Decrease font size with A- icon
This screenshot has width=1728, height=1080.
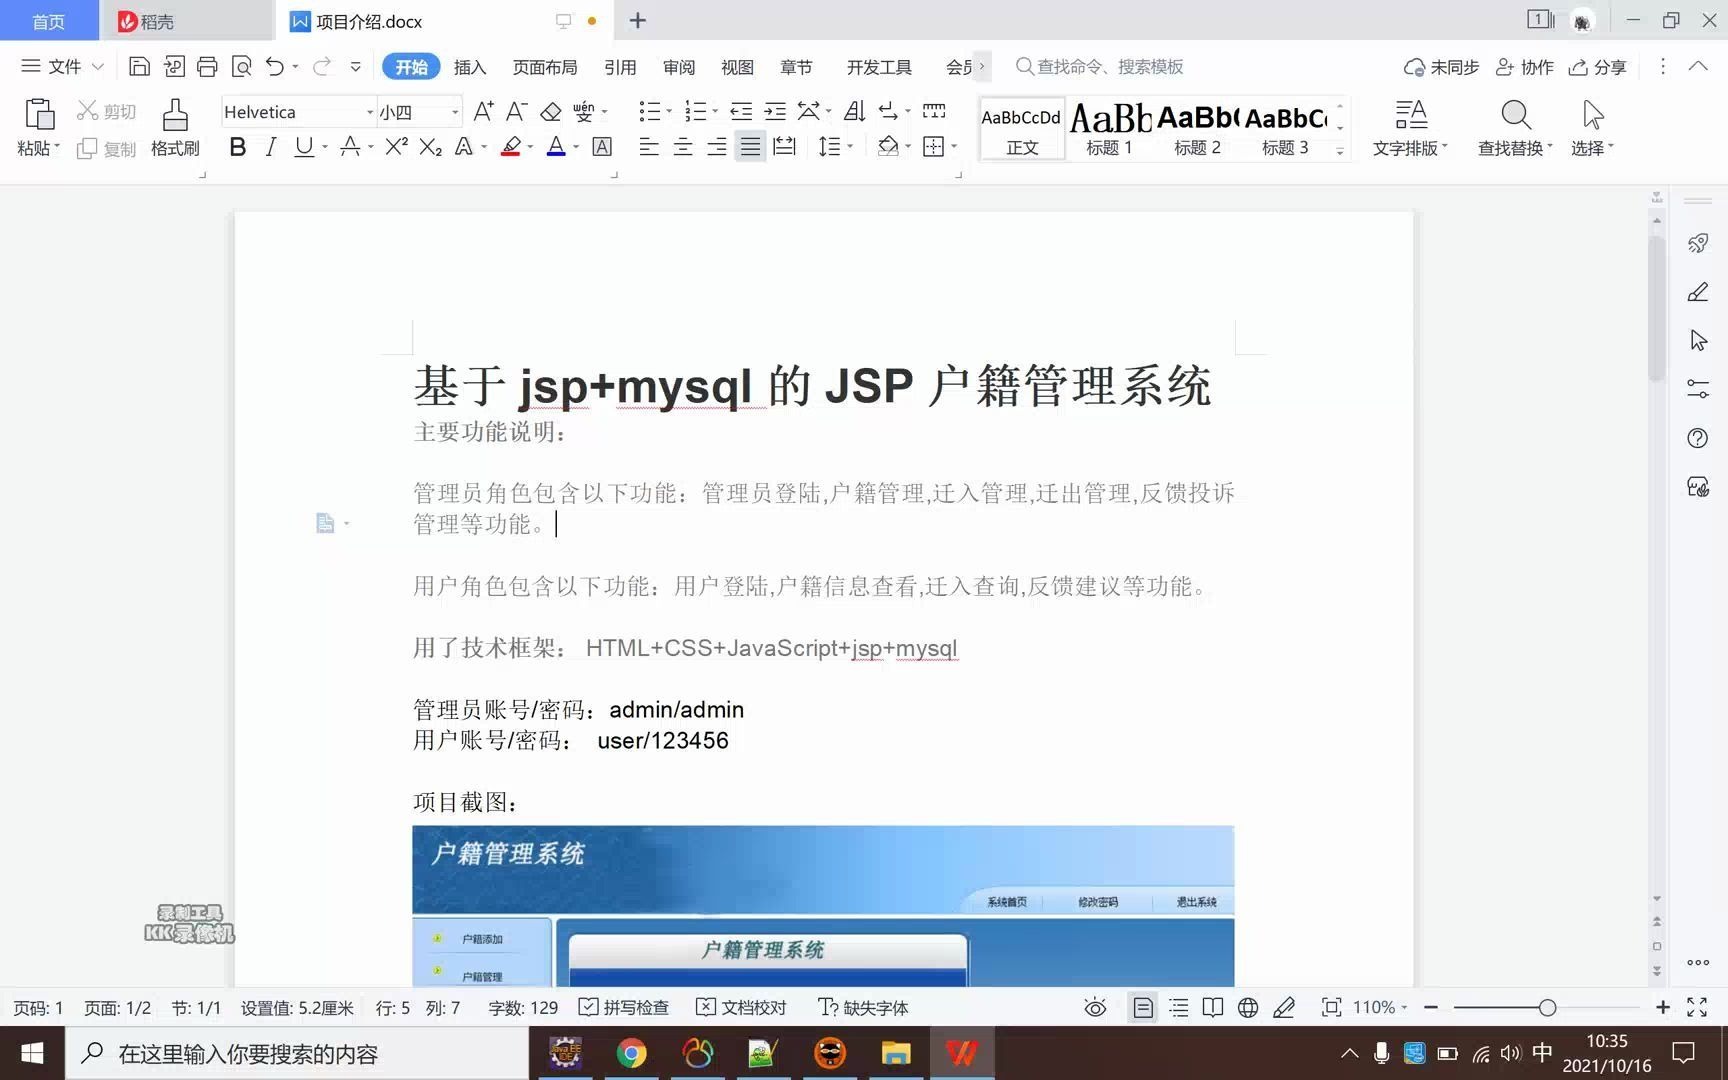tap(516, 111)
